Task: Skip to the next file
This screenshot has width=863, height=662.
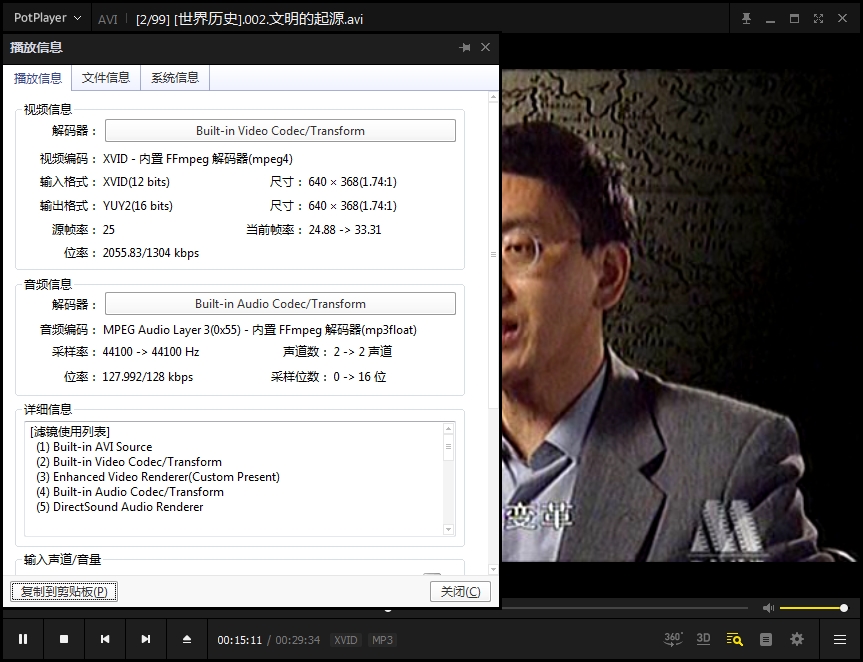Action: point(146,639)
